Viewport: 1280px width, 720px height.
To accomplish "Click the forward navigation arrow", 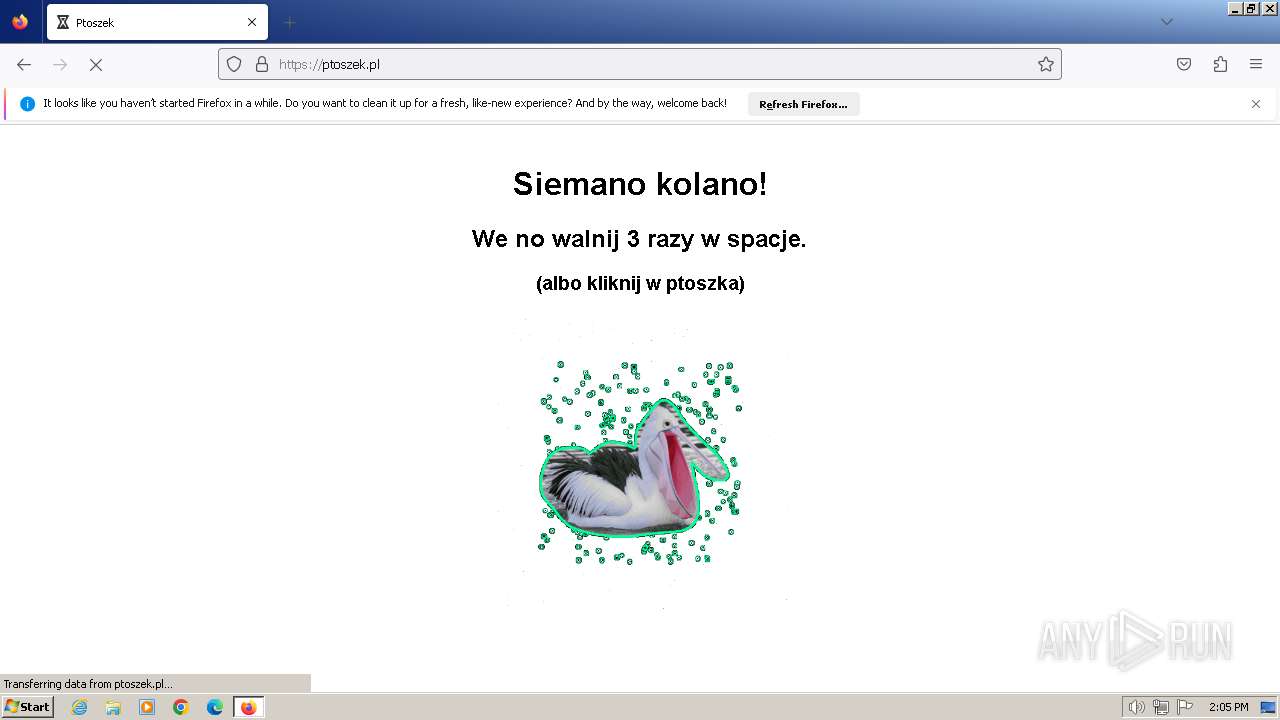I will click(x=60, y=64).
